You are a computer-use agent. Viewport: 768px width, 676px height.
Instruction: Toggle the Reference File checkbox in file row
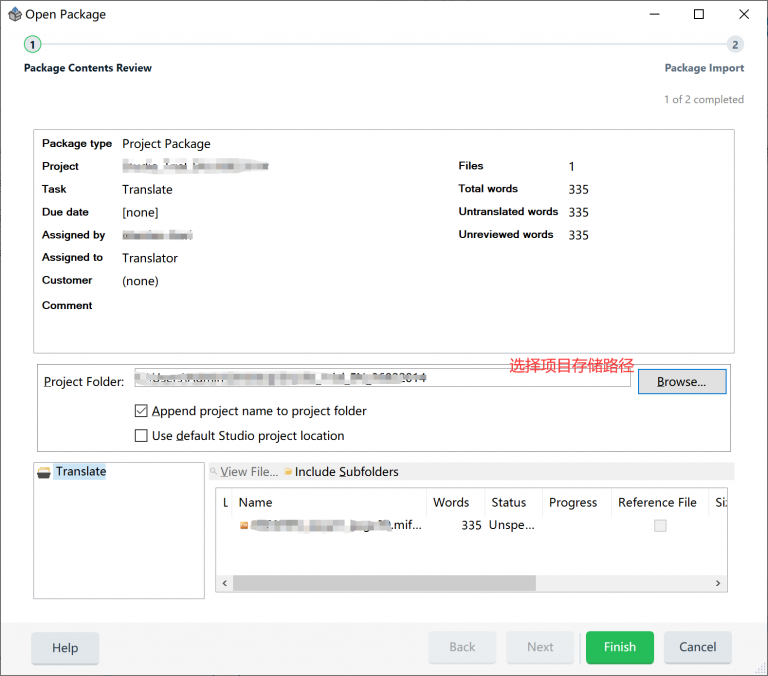click(x=660, y=526)
